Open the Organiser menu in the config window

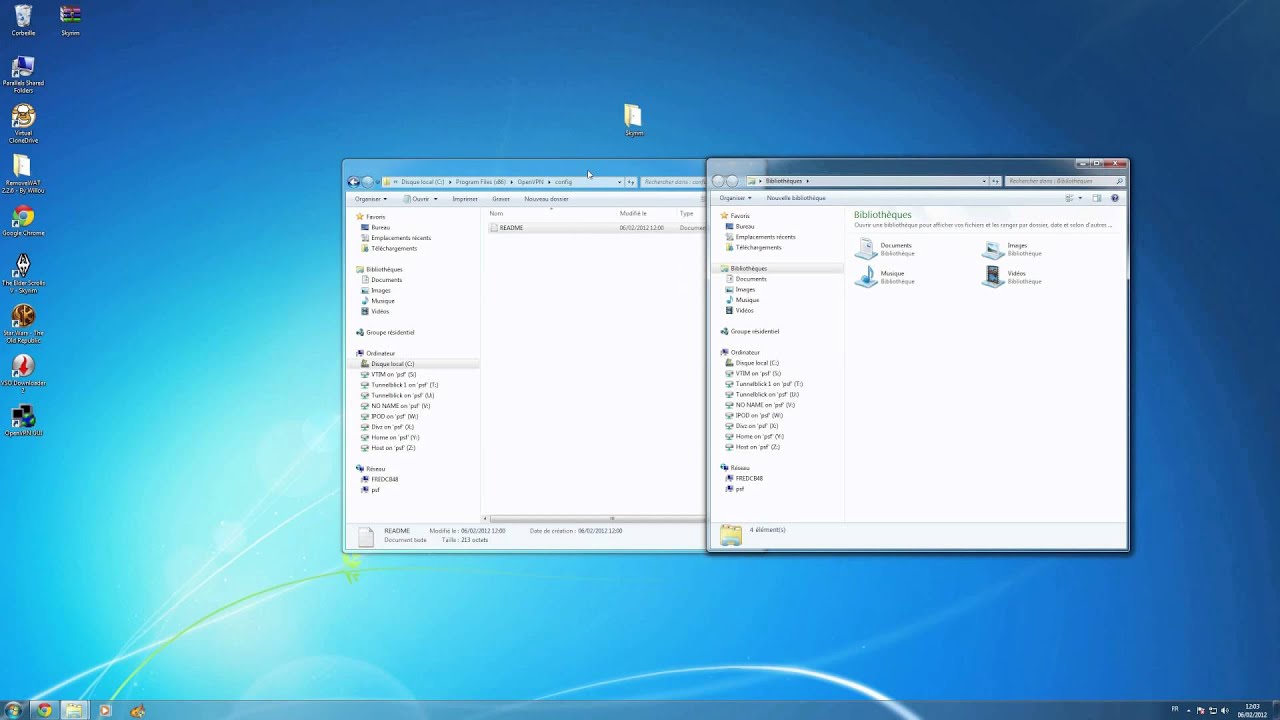[370, 199]
